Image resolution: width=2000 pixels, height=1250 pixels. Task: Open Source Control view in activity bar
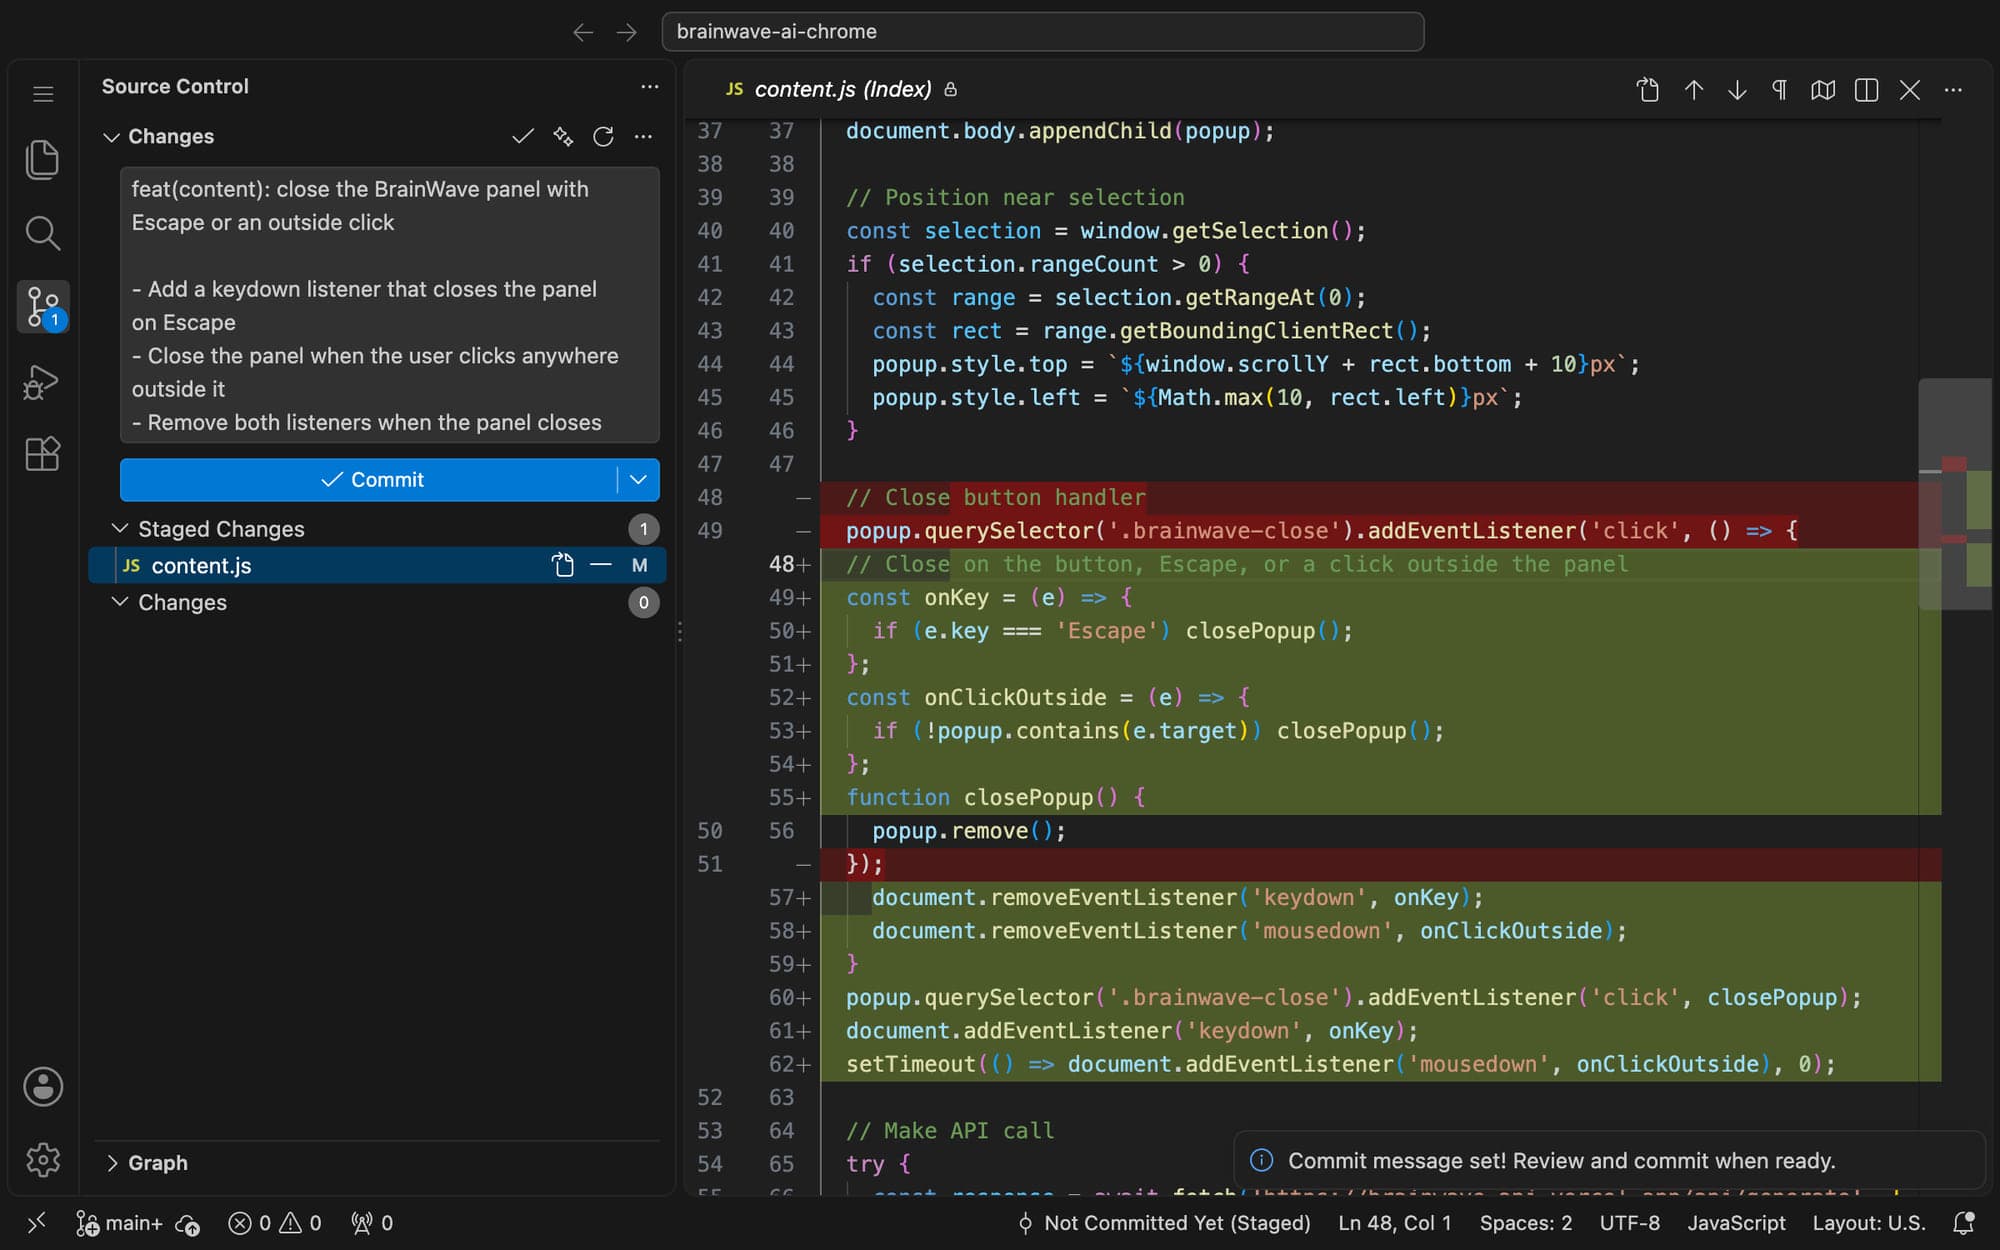(x=42, y=306)
